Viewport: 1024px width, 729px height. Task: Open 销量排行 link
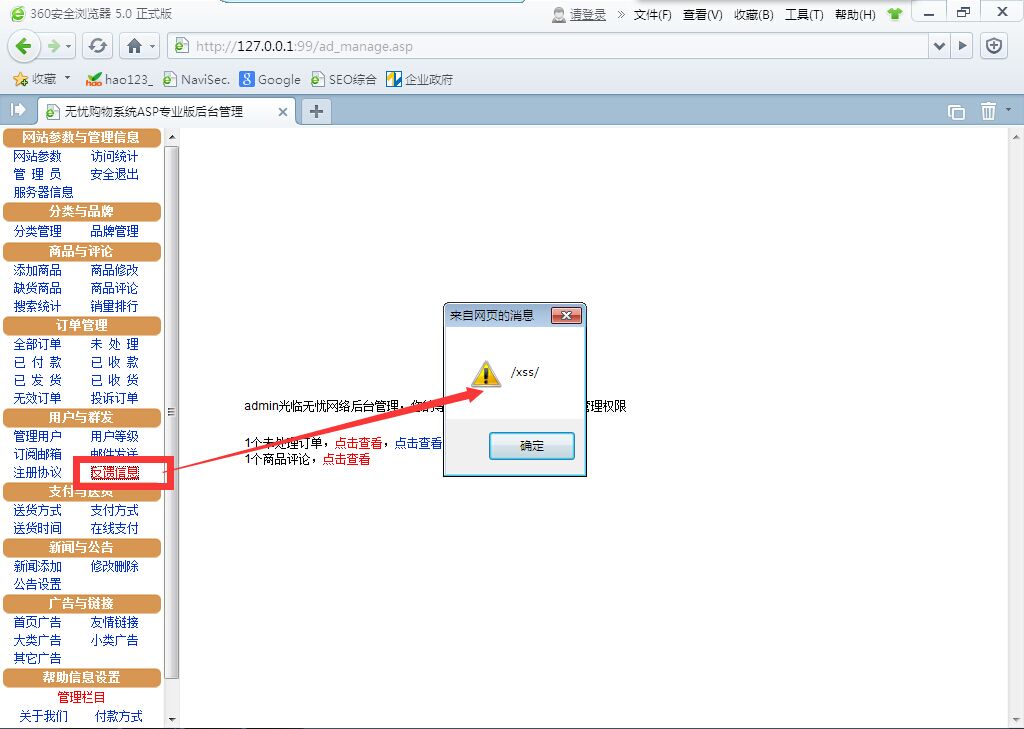pos(114,306)
